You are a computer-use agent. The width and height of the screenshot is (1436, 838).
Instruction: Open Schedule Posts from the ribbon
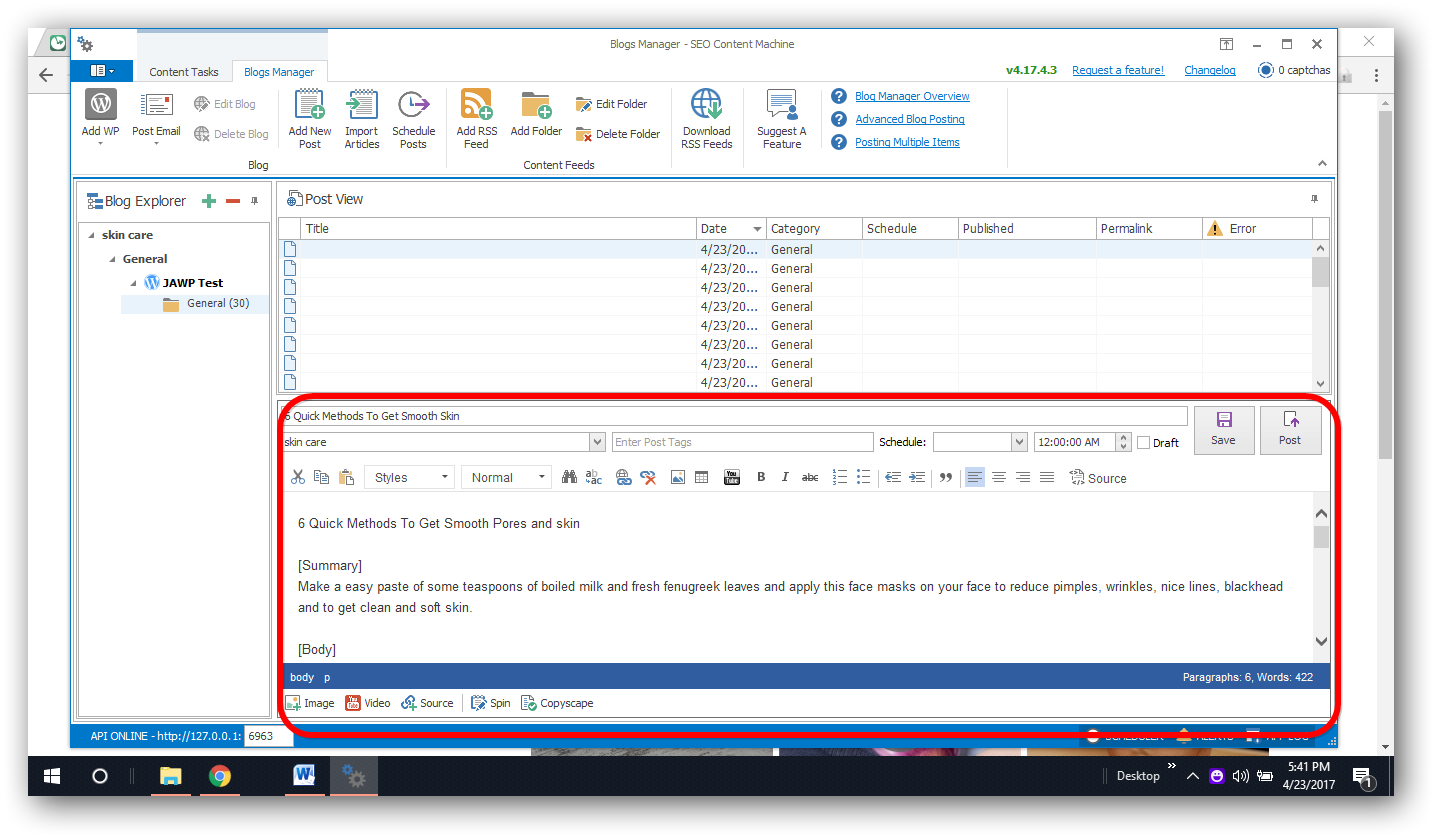click(x=413, y=105)
